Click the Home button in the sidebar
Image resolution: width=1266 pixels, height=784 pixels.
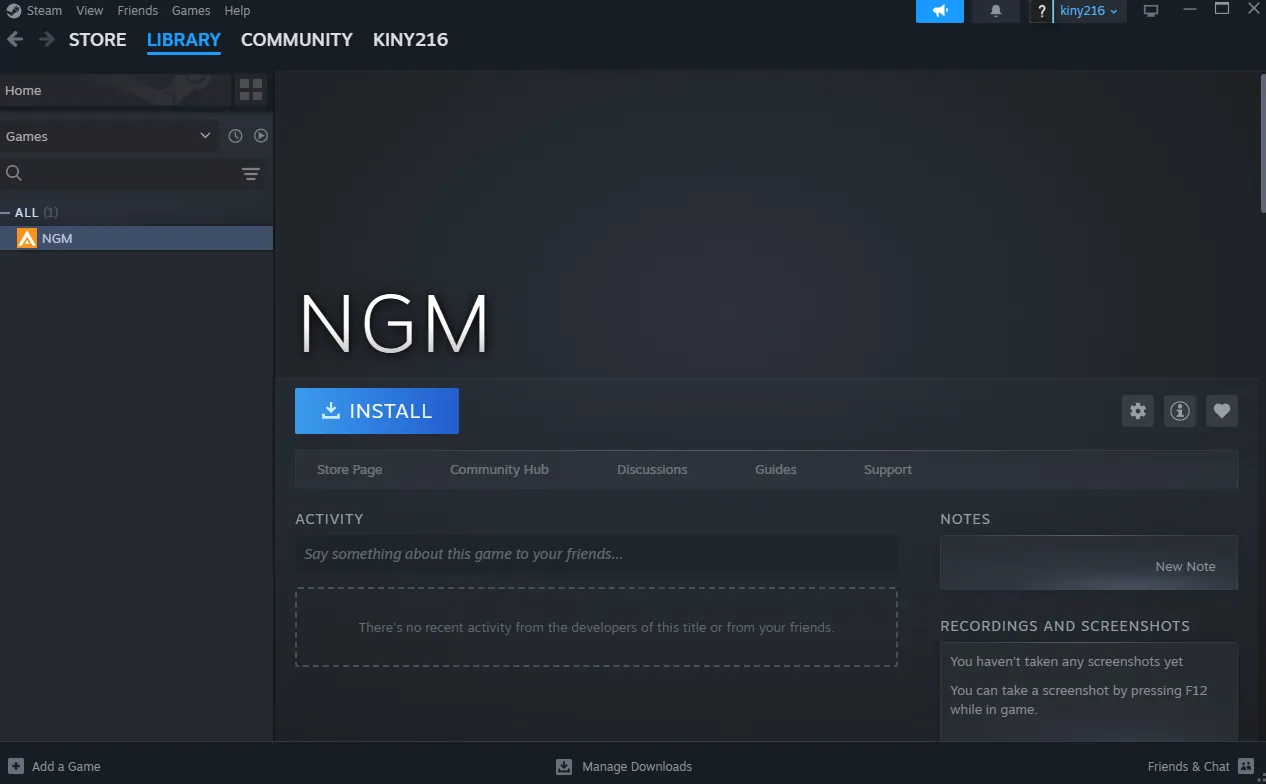click(x=115, y=90)
